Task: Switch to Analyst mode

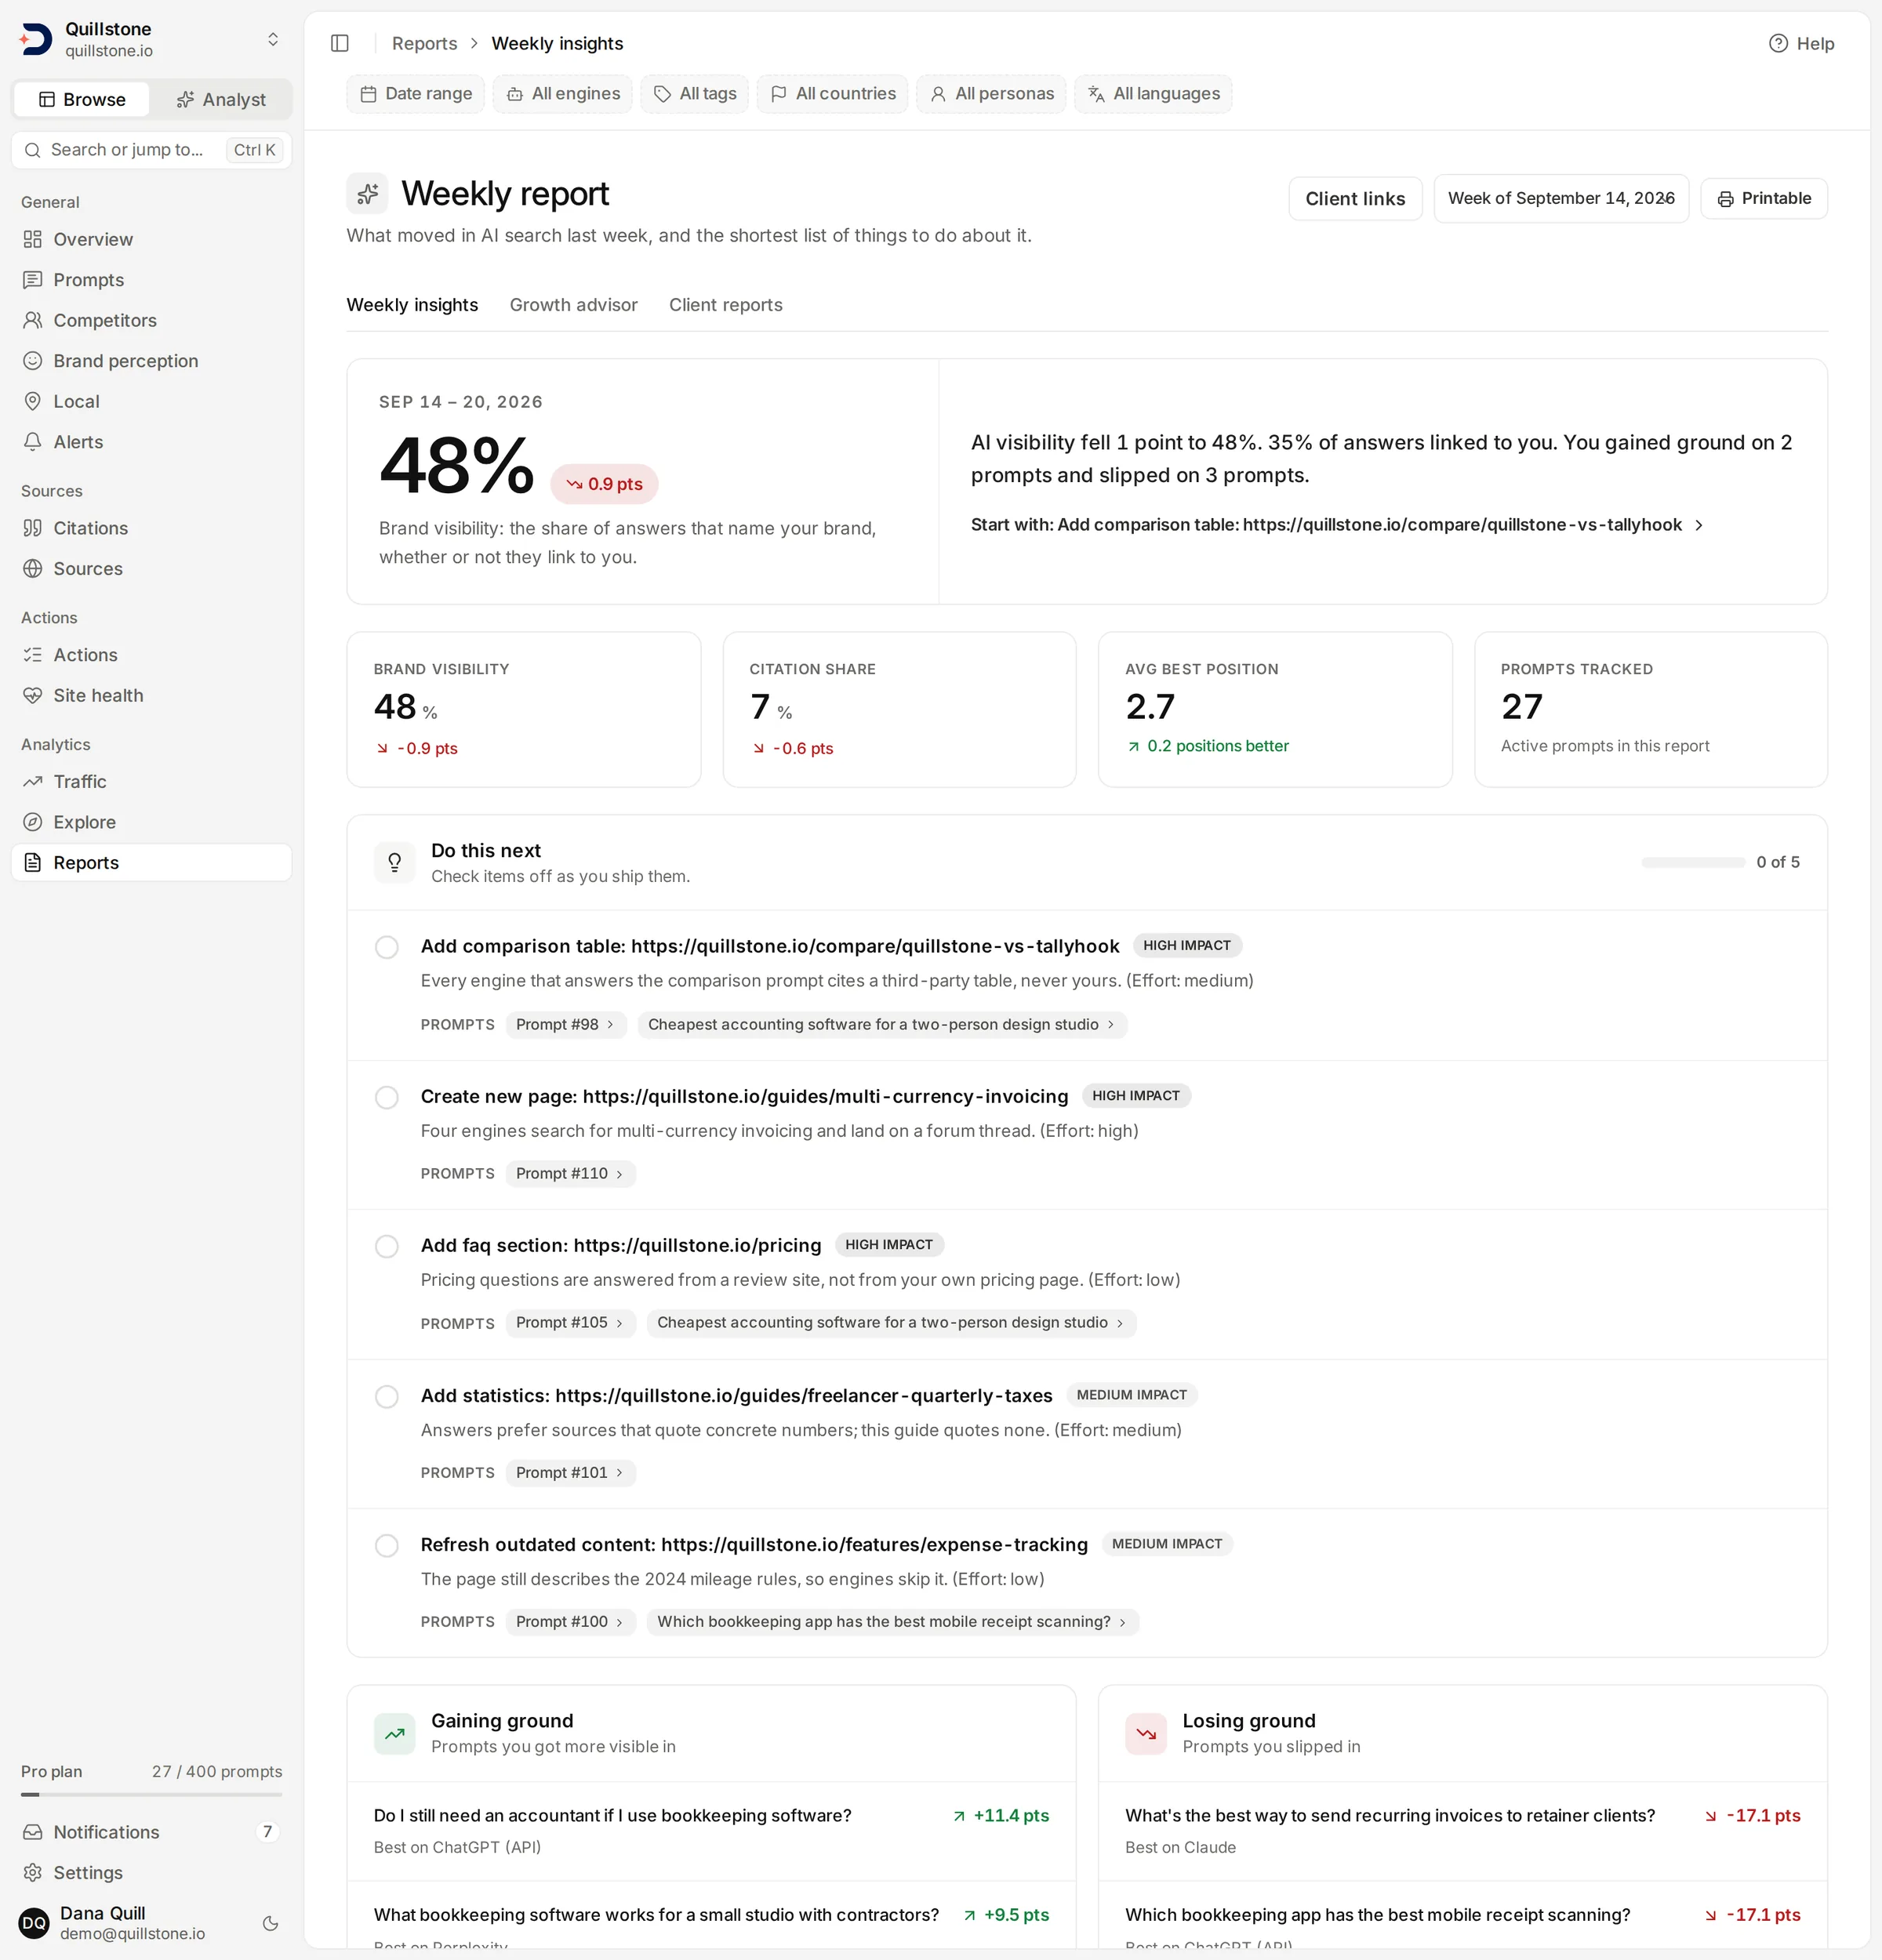Action: tap(221, 99)
